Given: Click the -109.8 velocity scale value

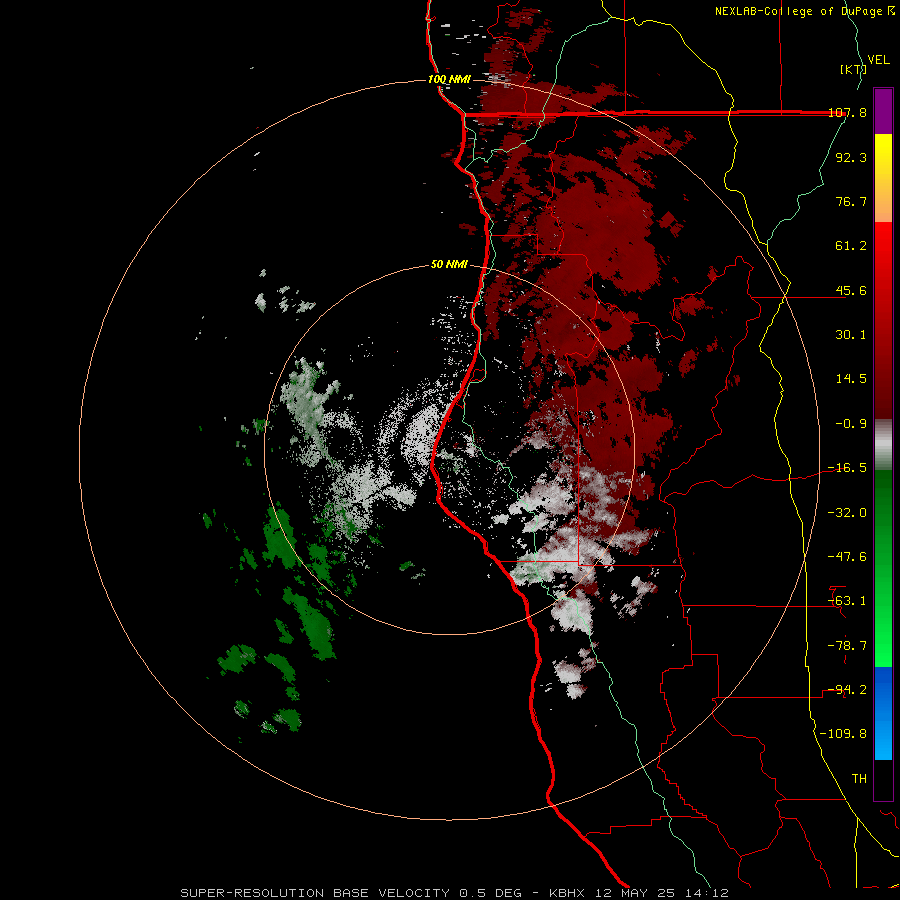Looking at the screenshot, I should click(x=843, y=734).
